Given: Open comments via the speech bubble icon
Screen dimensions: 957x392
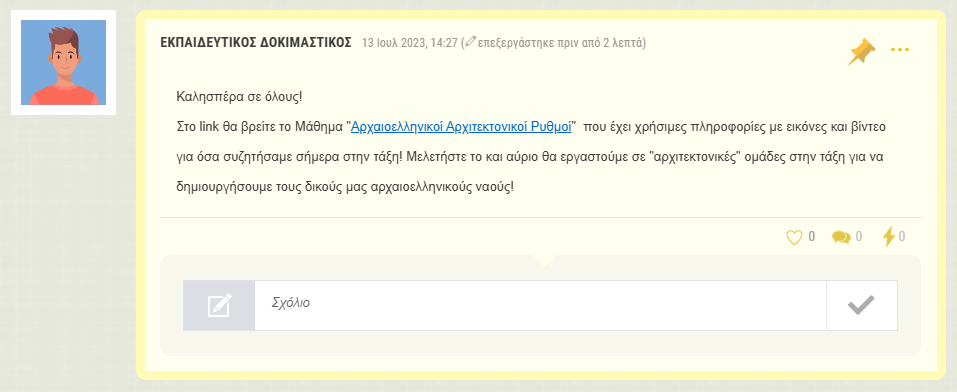Looking at the screenshot, I should pos(841,237).
